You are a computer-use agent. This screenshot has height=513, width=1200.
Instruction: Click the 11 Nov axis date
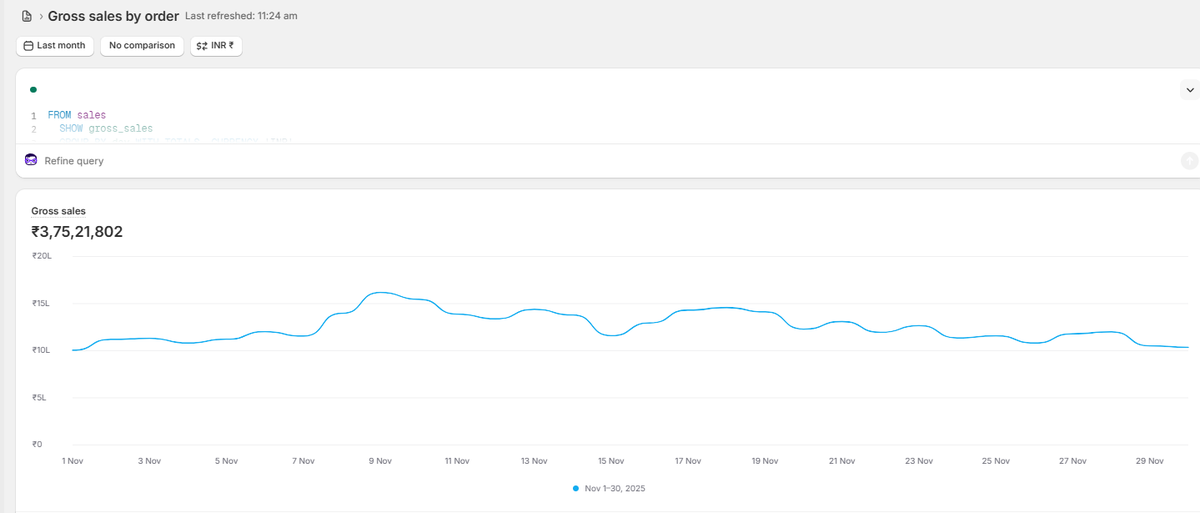pos(457,461)
